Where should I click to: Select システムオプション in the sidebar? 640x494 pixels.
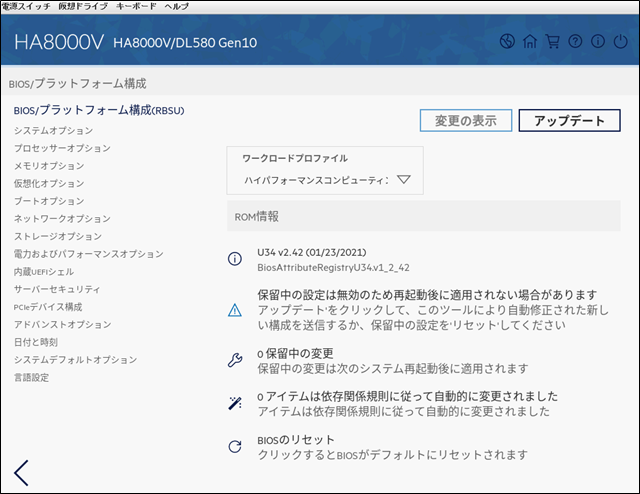[x=54, y=130]
